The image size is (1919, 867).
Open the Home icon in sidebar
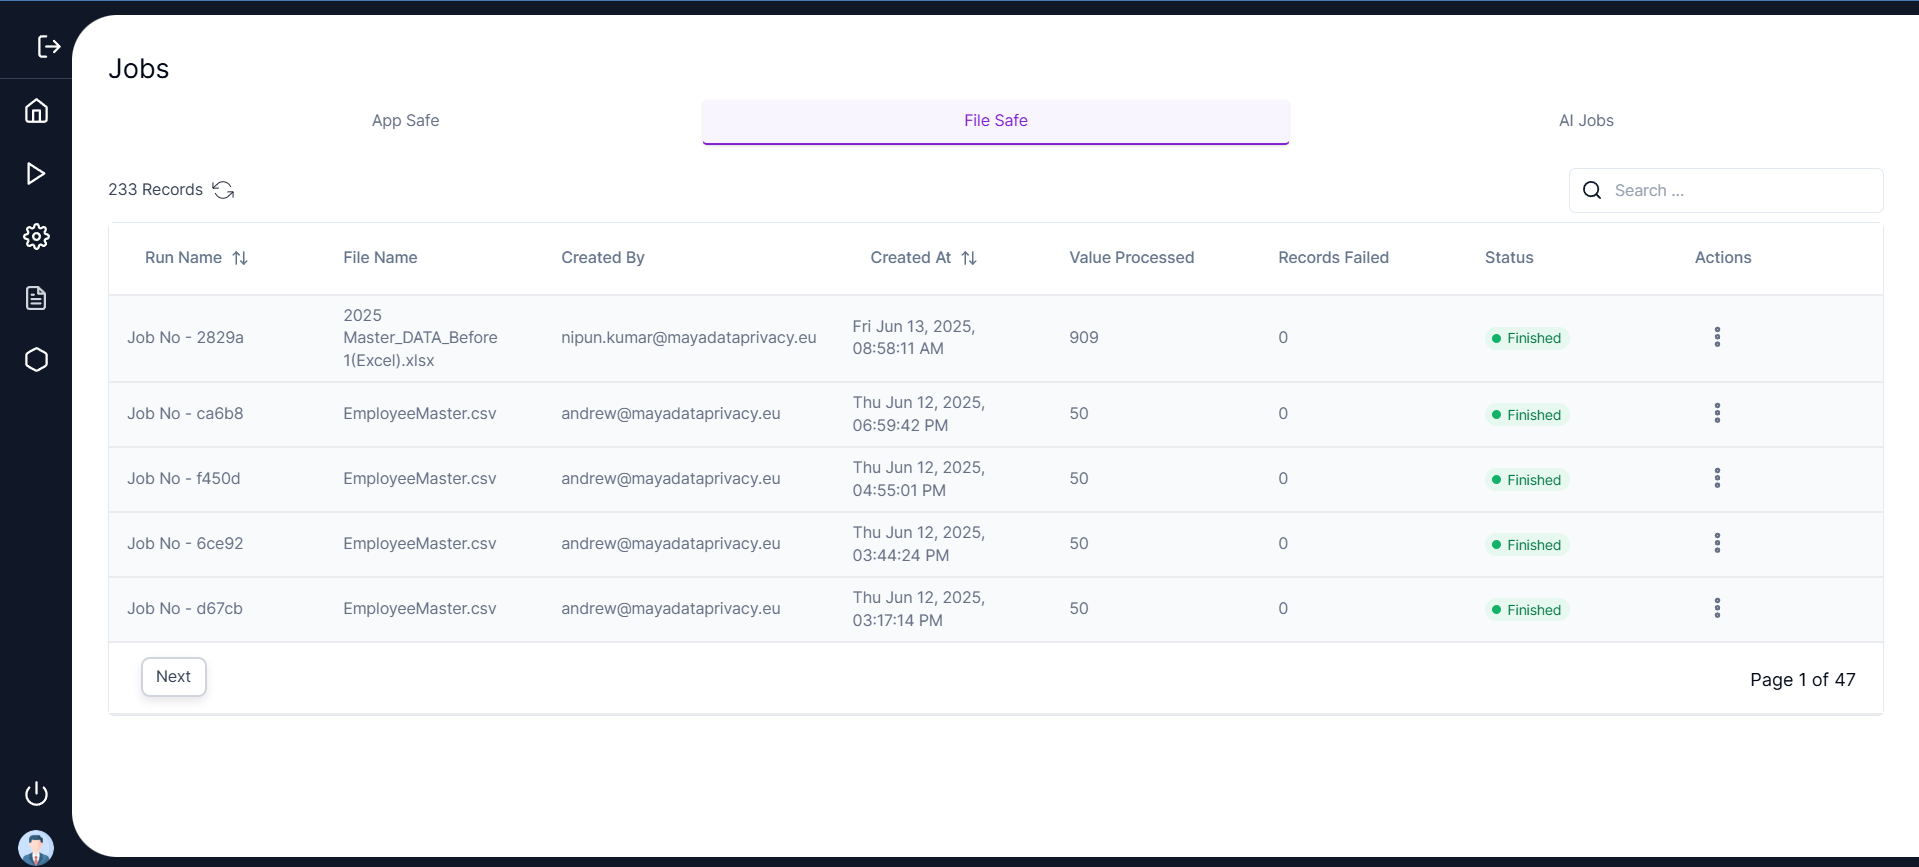click(36, 111)
